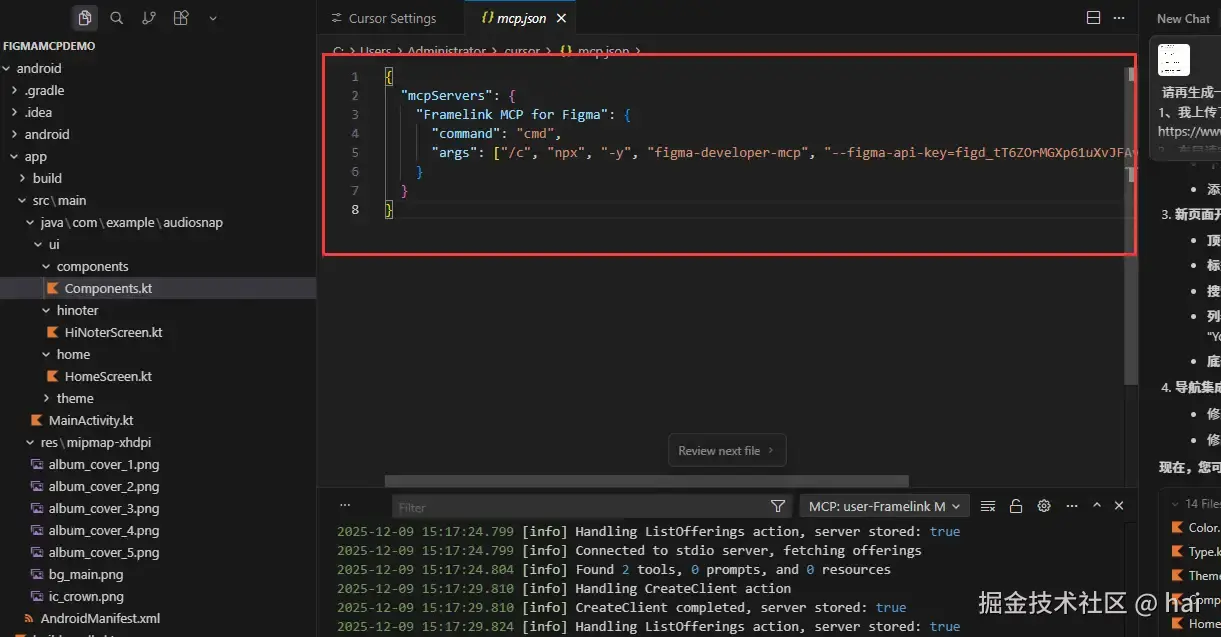Collapse the hinoter folder
This screenshot has width=1221, height=637.
(77, 310)
